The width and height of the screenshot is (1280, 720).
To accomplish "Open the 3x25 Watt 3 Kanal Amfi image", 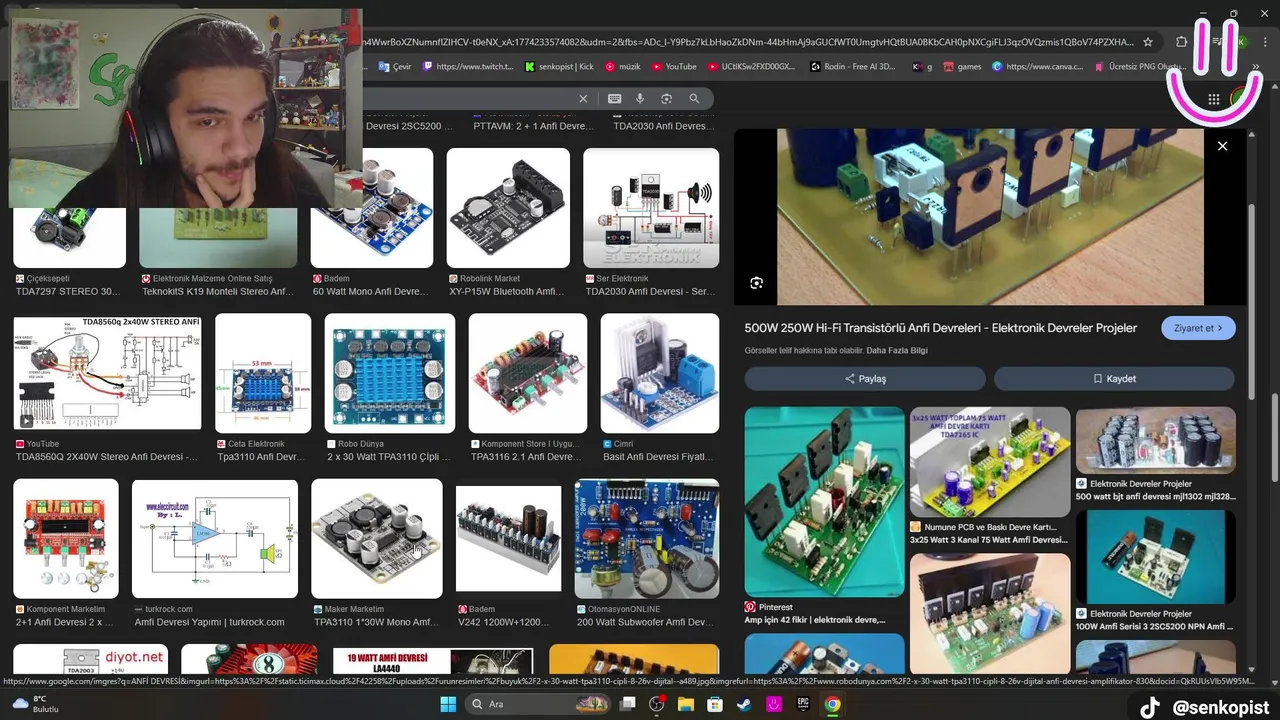I will tap(990, 462).
